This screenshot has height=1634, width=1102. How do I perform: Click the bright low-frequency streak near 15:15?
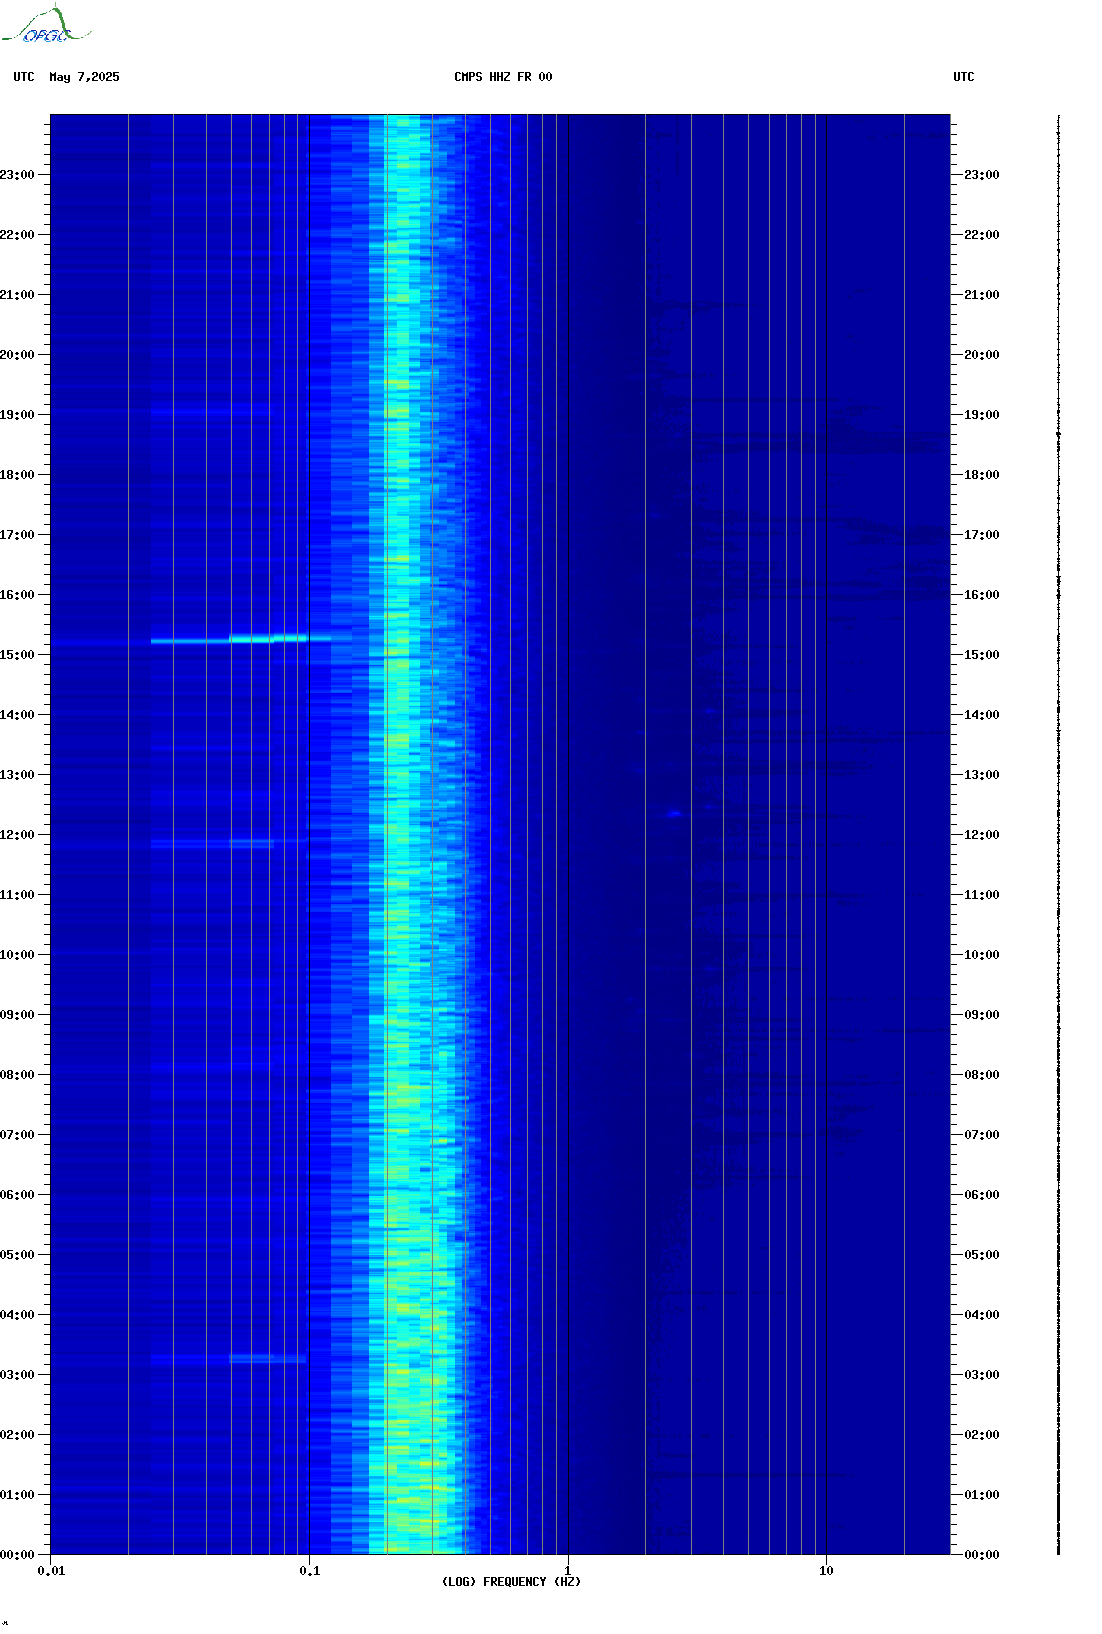pyautogui.click(x=241, y=639)
